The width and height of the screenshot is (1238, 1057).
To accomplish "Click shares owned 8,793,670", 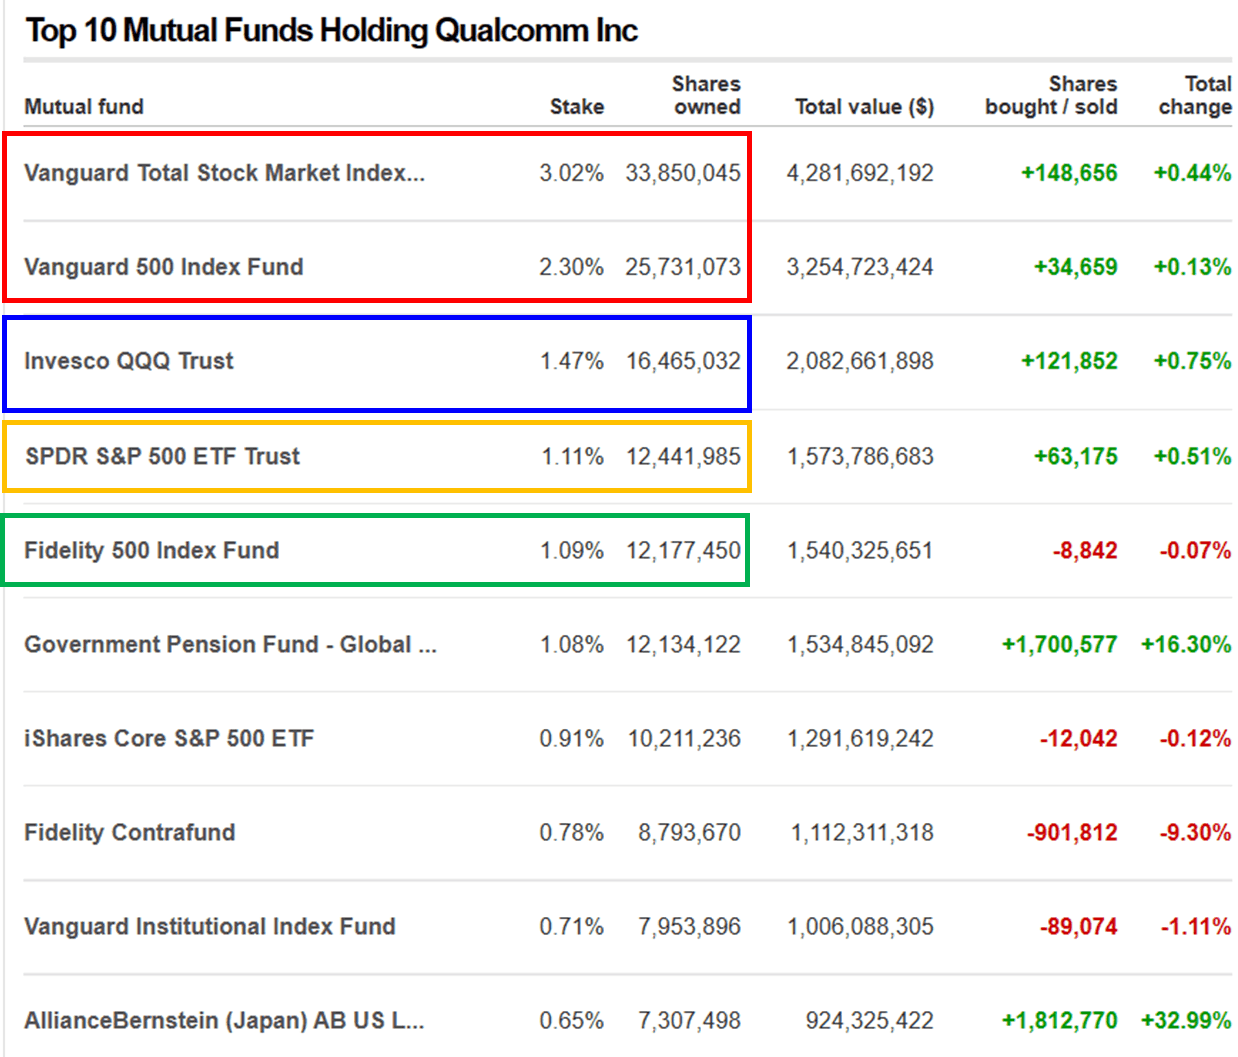I will pos(690,832).
